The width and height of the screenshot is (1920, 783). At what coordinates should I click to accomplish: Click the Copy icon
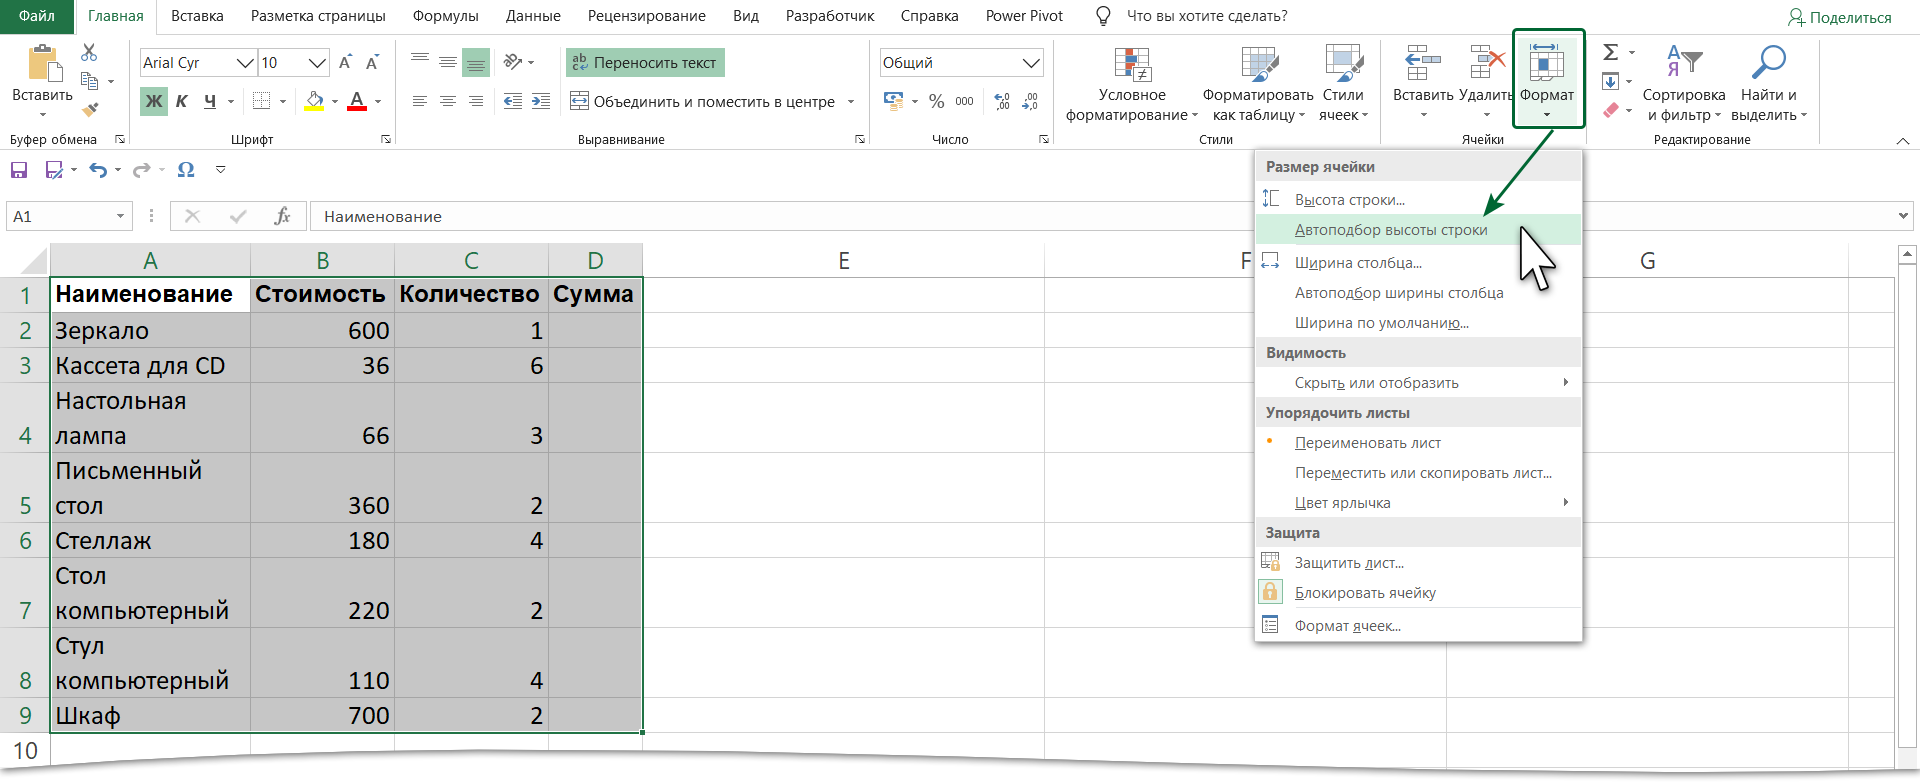click(x=89, y=81)
